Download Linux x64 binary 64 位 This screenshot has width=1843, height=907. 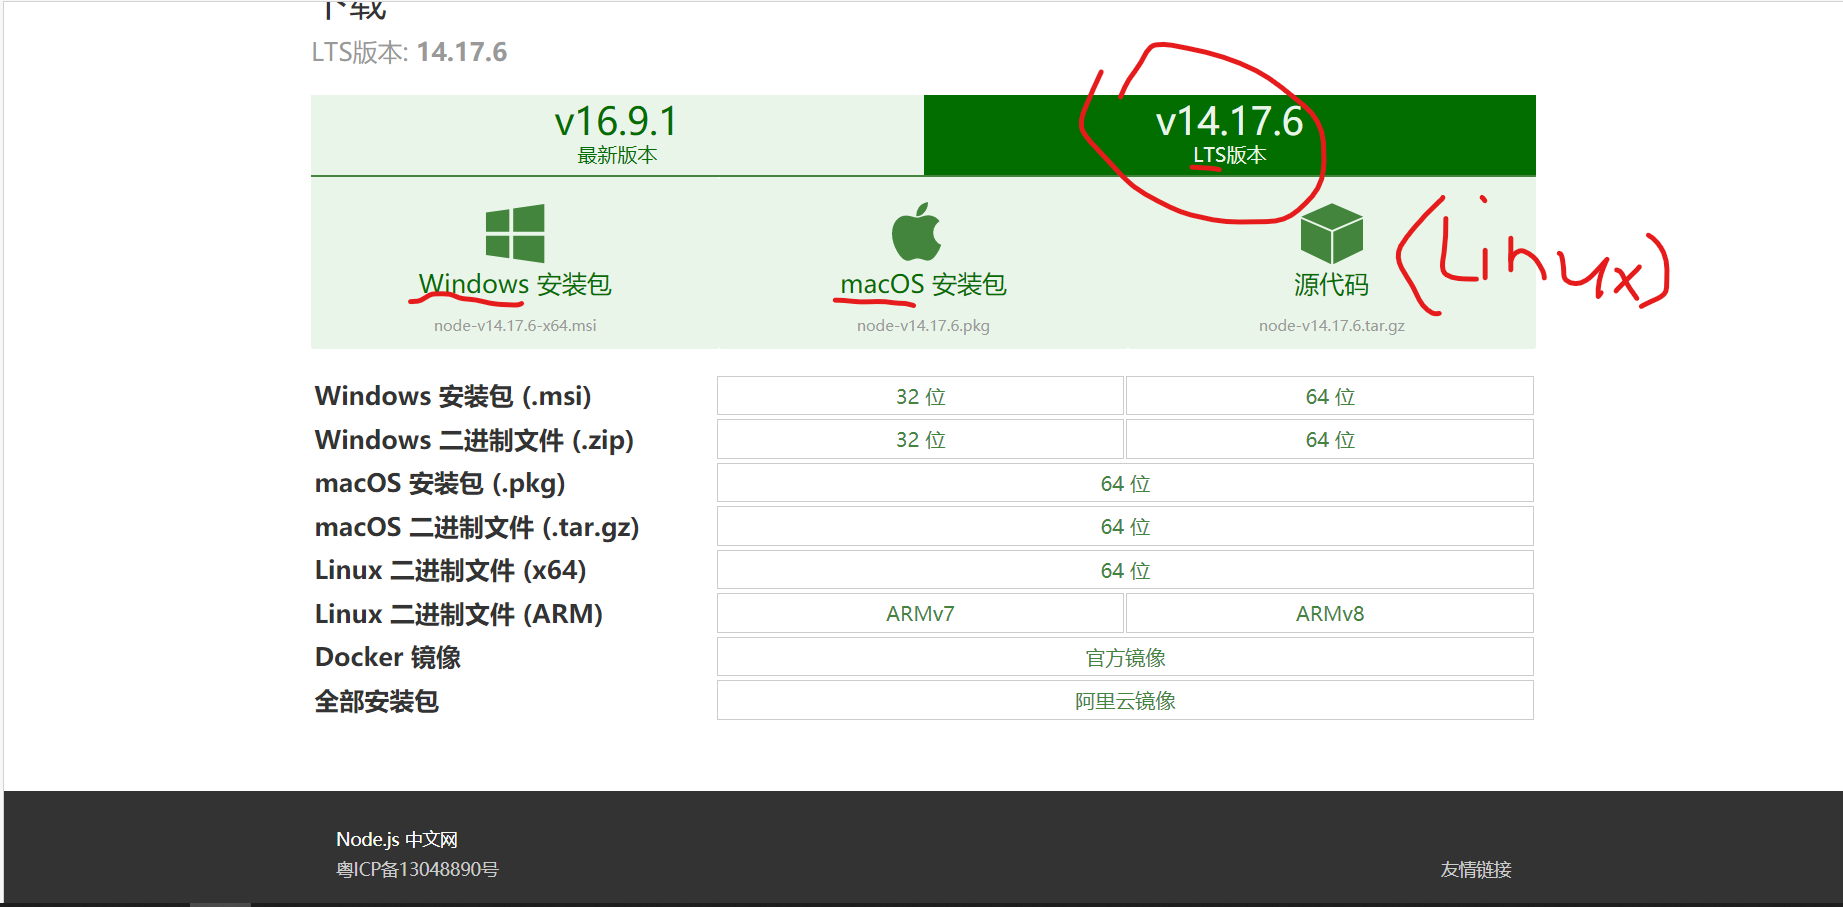1125,570
